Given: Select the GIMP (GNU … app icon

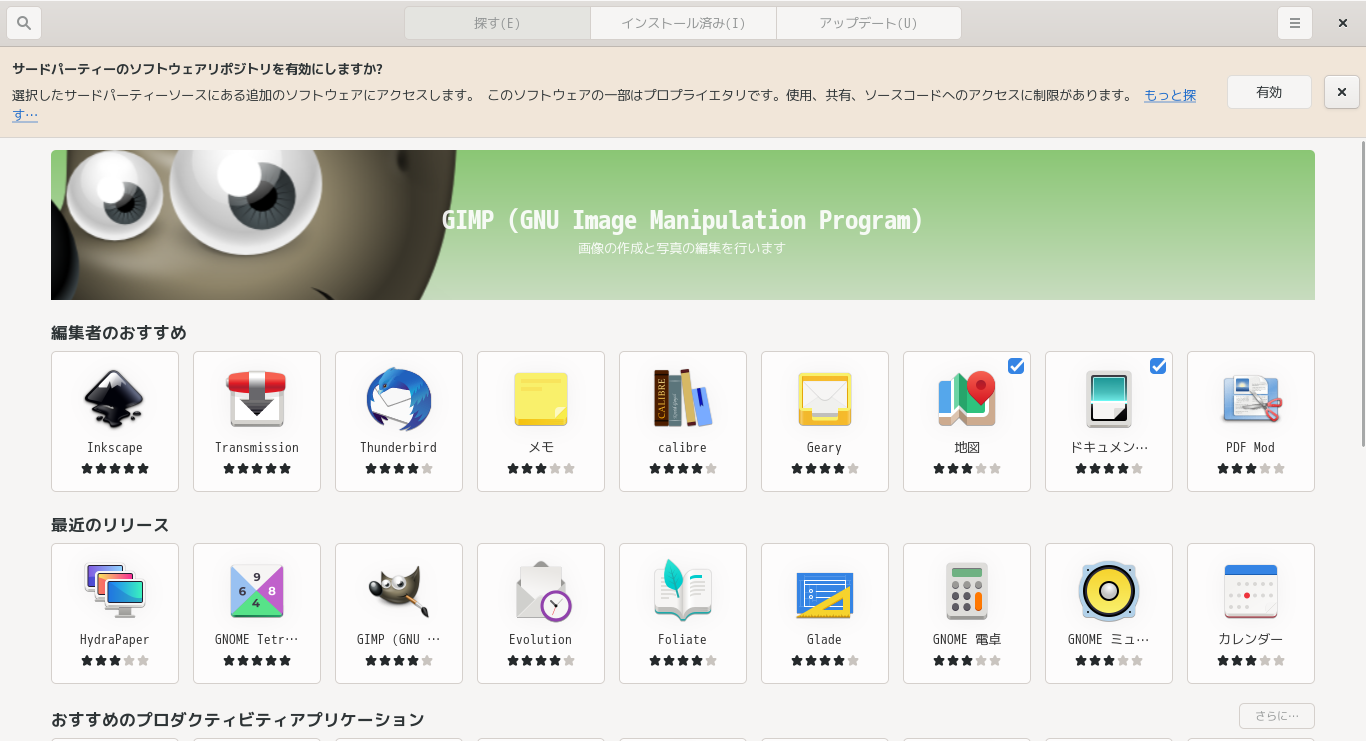Looking at the screenshot, I should pyautogui.click(x=399, y=591).
